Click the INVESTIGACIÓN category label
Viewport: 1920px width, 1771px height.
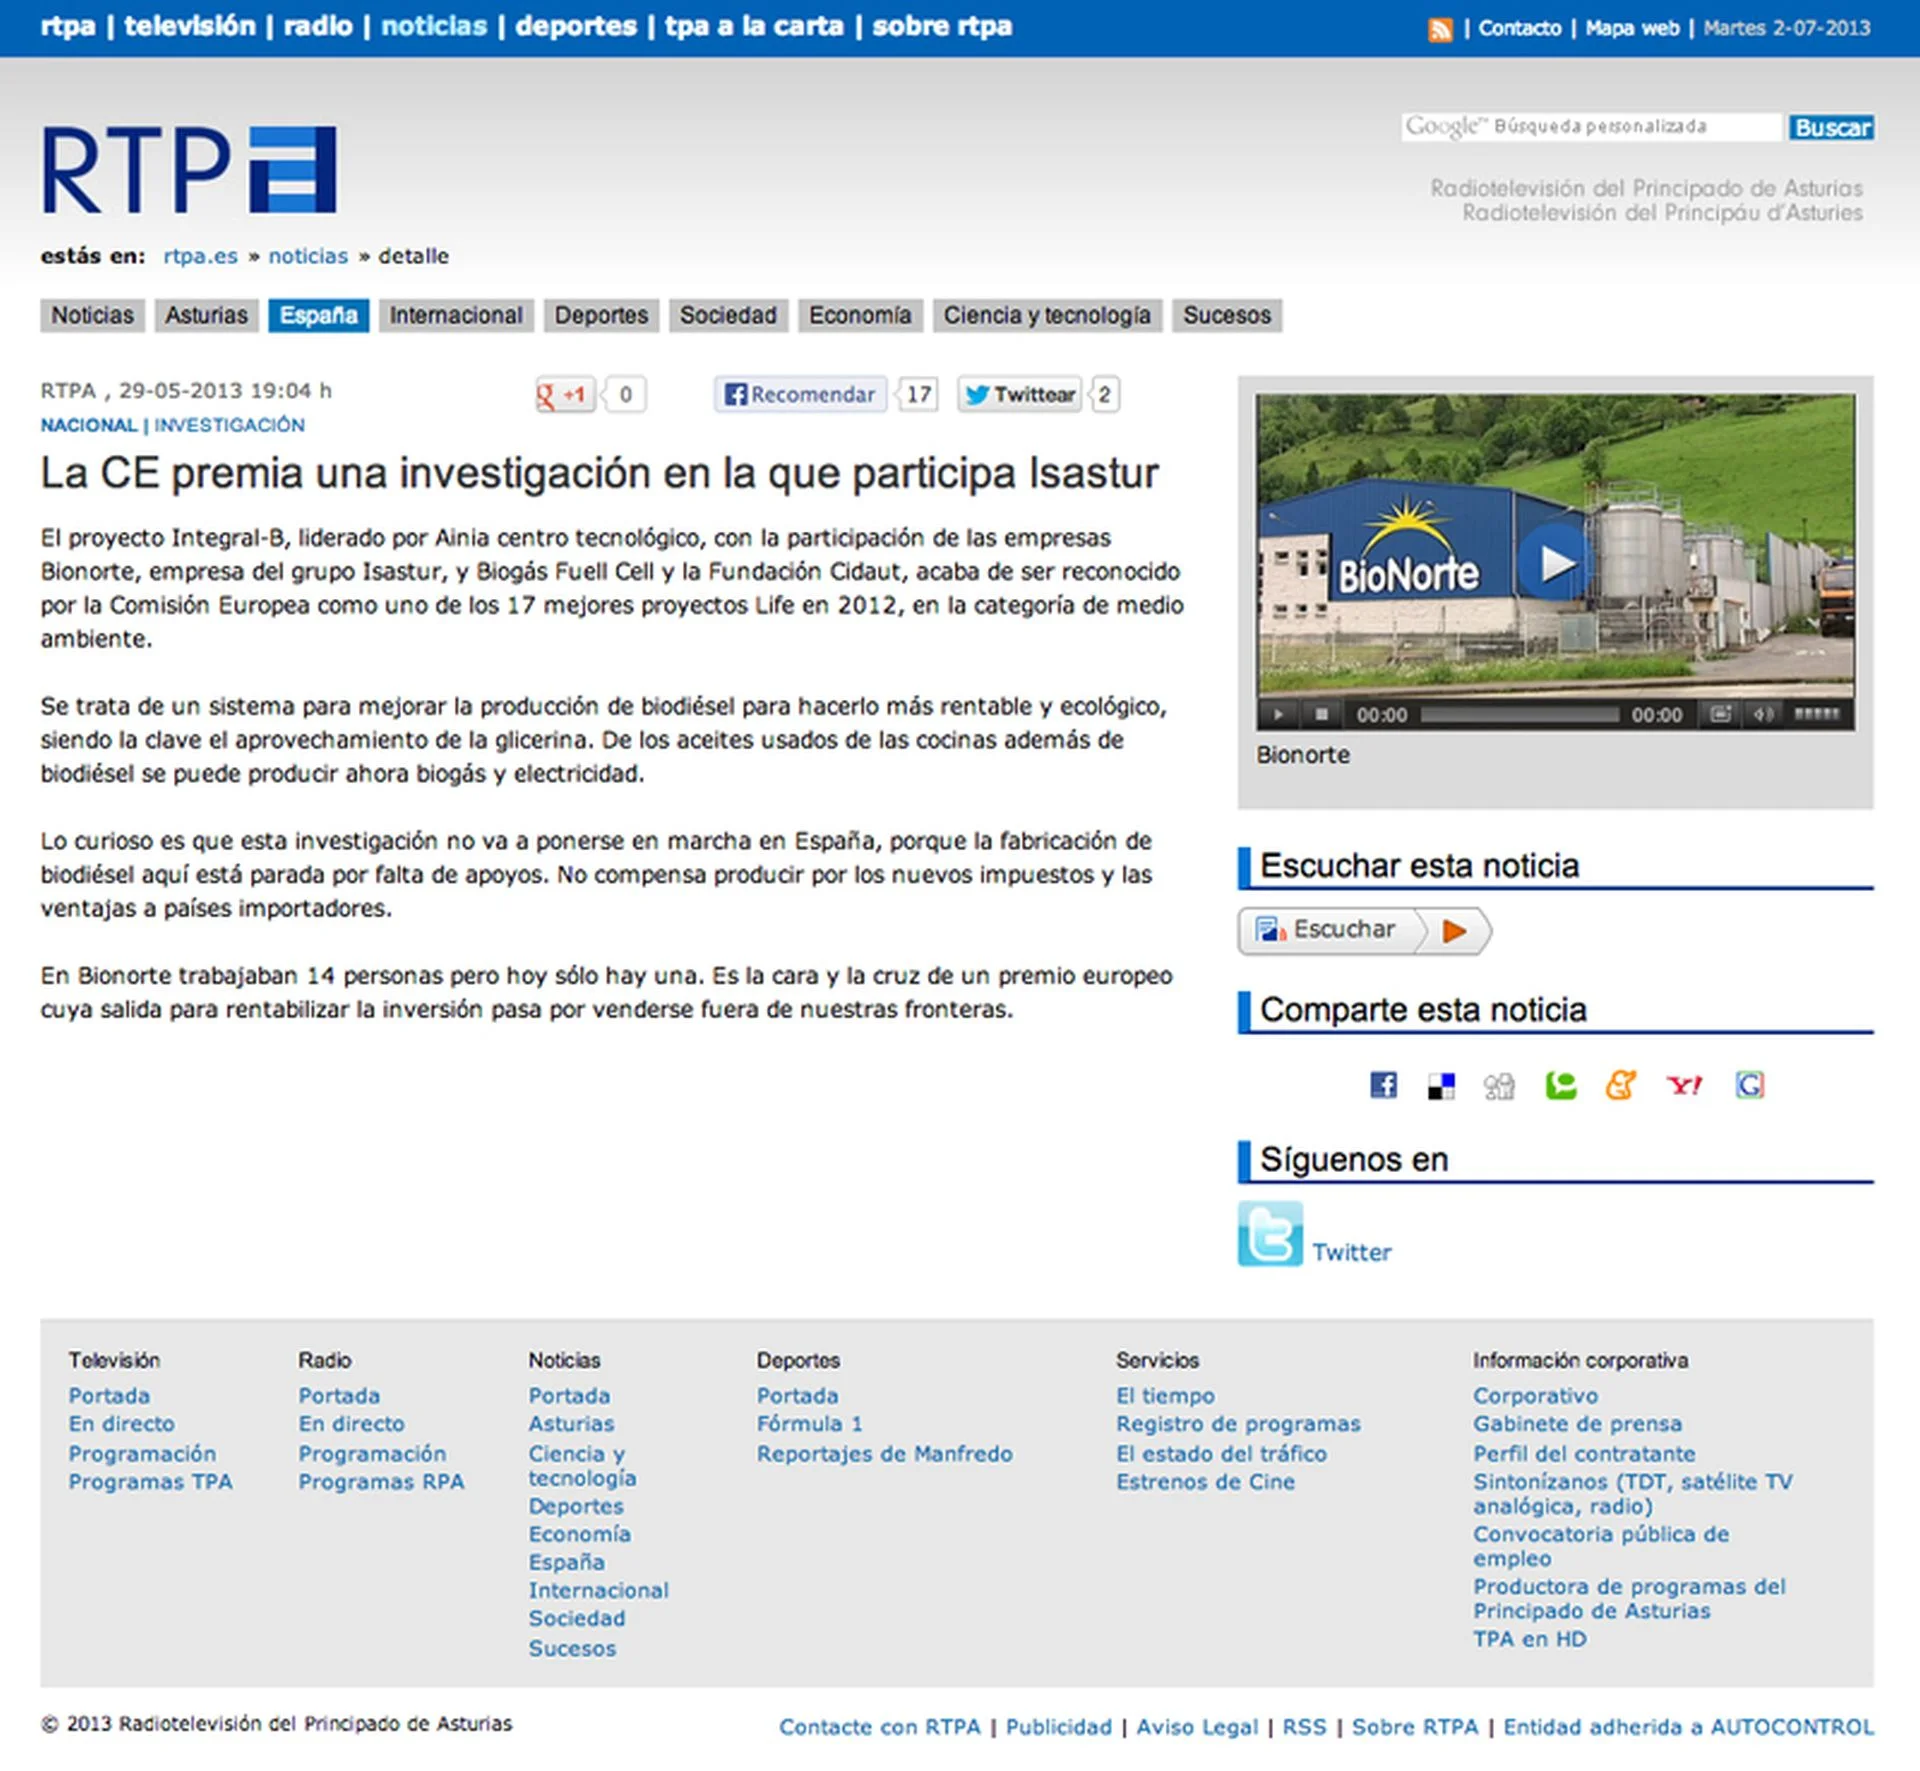[x=229, y=425]
